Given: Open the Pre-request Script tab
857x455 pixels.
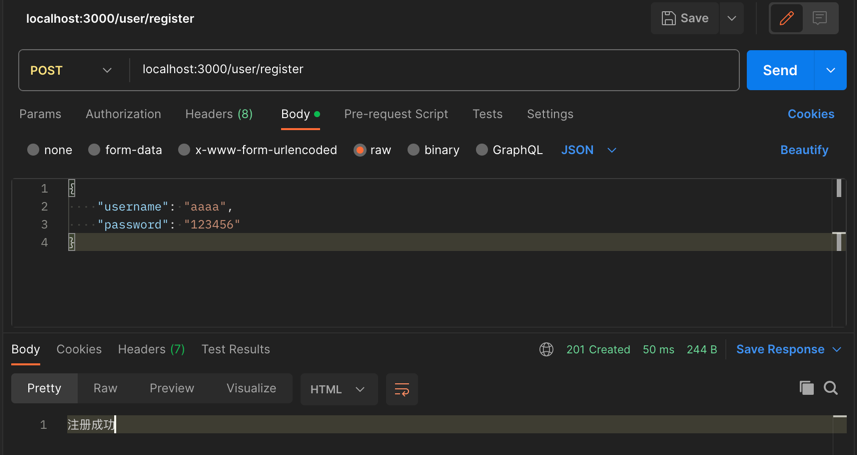Looking at the screenshot, I should click(x=396, y=114).
